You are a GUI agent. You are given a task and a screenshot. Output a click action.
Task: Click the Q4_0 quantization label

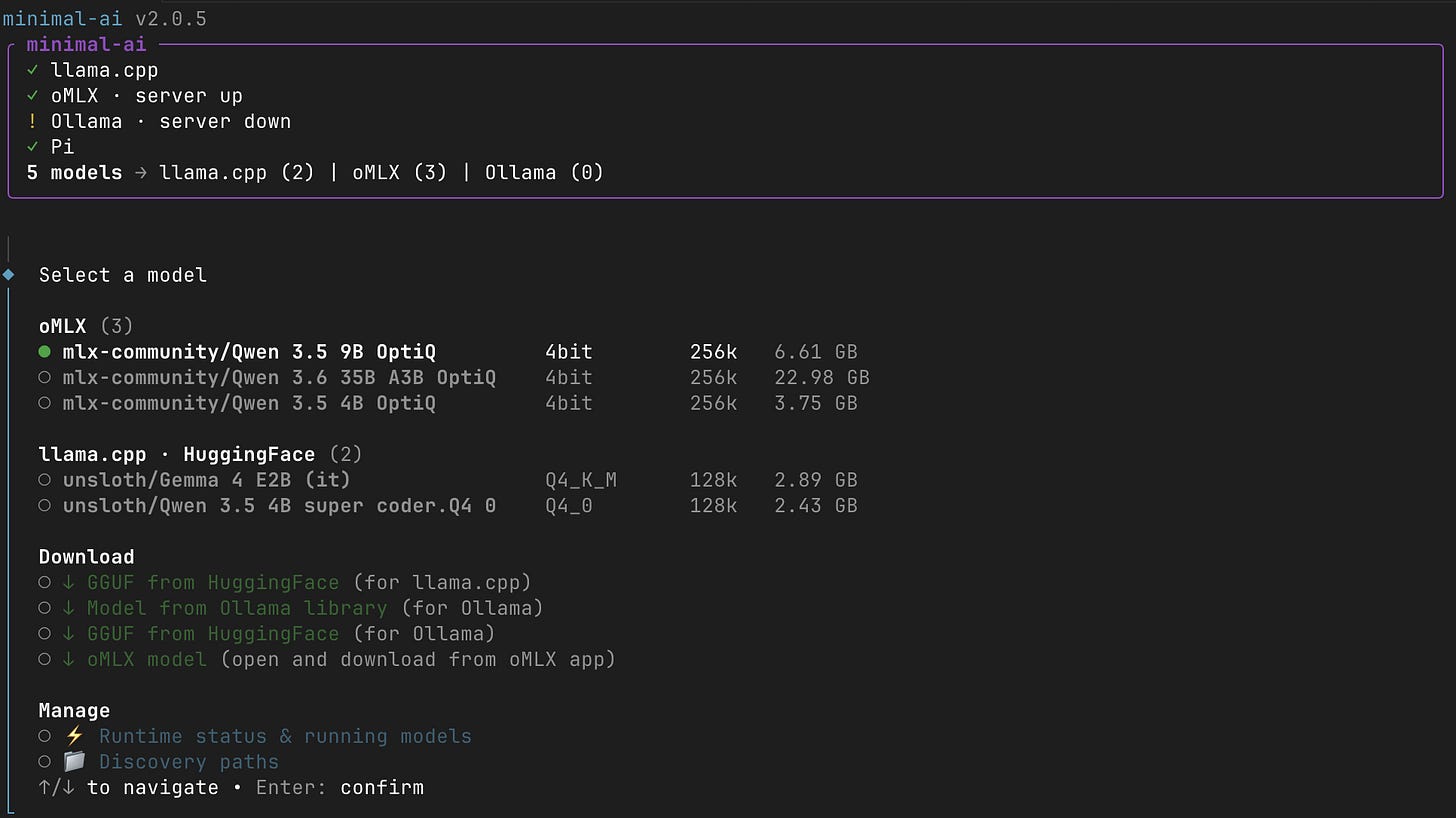569,506
